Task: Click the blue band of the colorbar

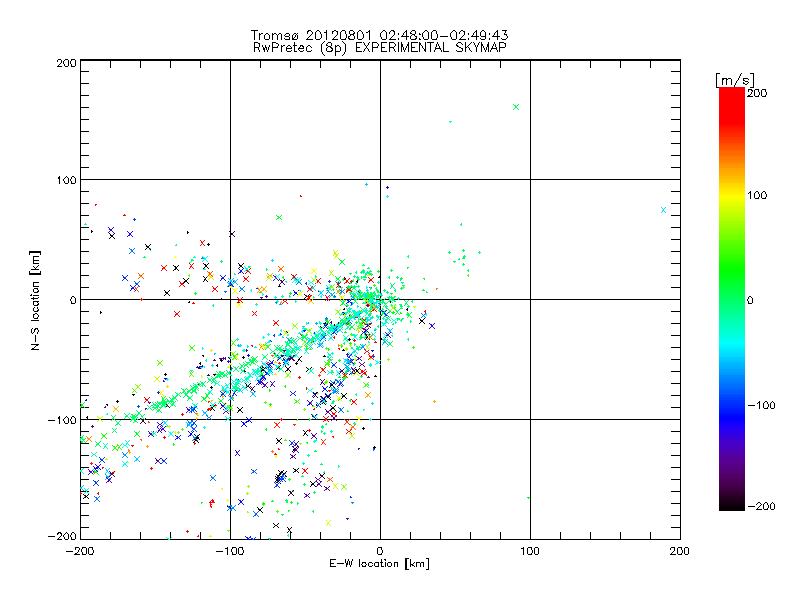Action: click(732, 416)
